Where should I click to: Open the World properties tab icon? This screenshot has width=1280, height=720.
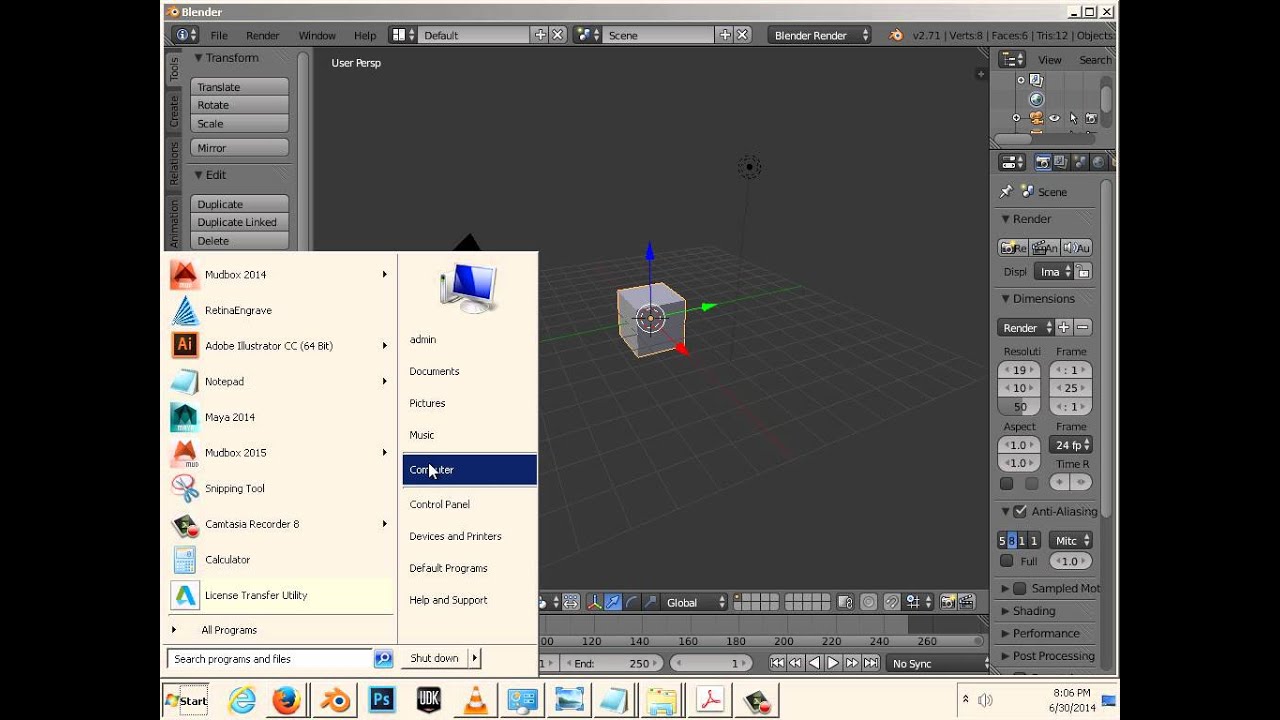click(1097, 162)
